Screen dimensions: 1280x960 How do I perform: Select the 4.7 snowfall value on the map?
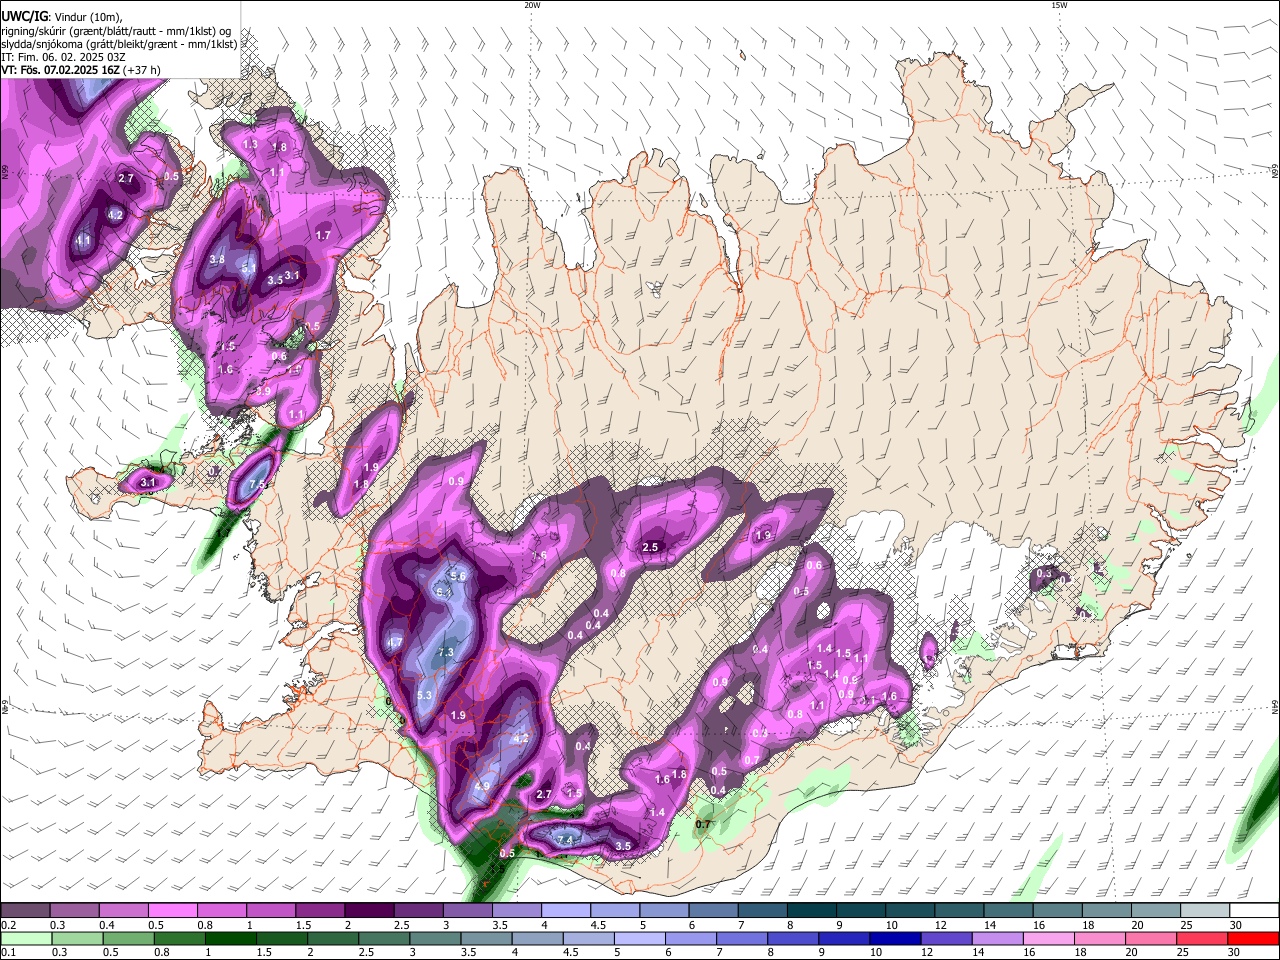(x=394, y=642)
